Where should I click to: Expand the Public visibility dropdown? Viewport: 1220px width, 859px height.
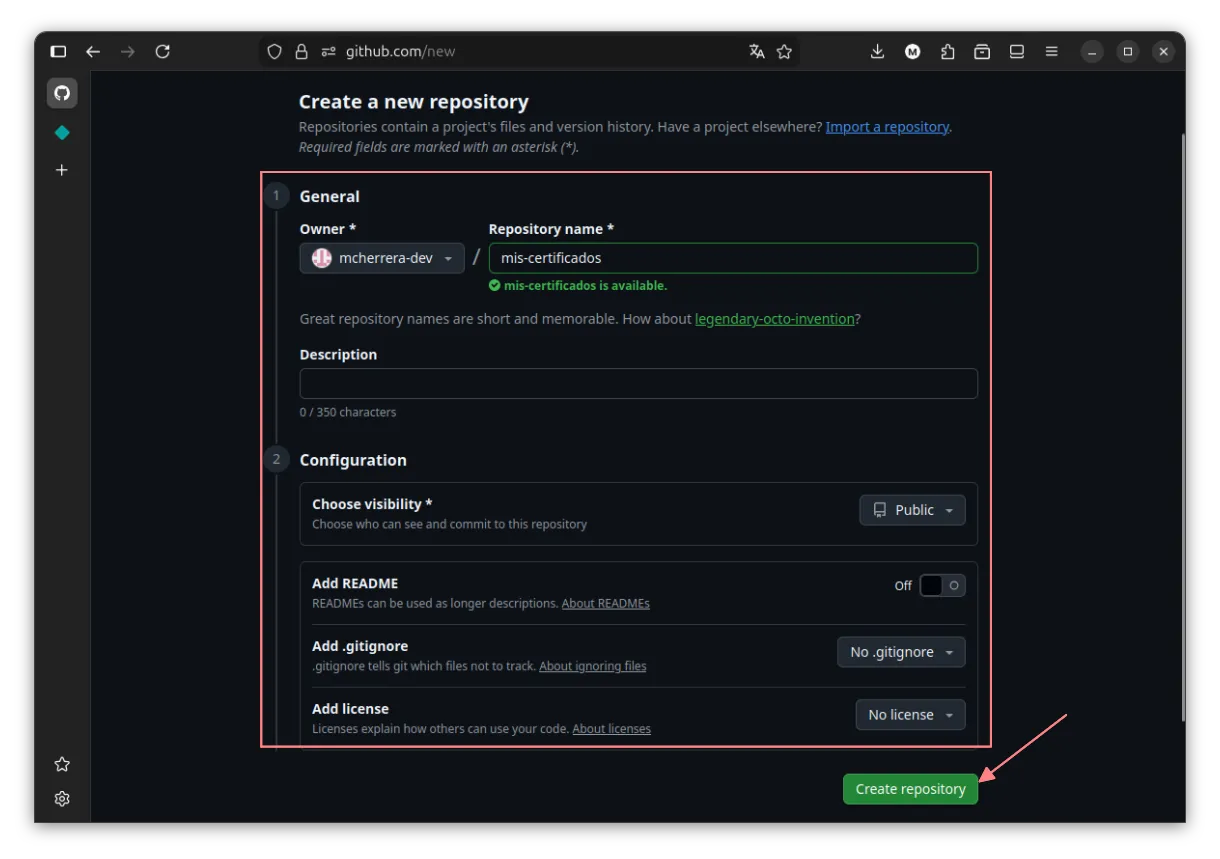[912, 510]
